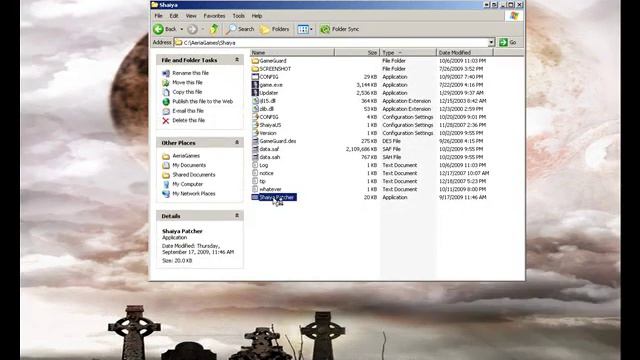Open Search from the toolbar
Screen dimensions: 640x360
(x=240, y=29)
